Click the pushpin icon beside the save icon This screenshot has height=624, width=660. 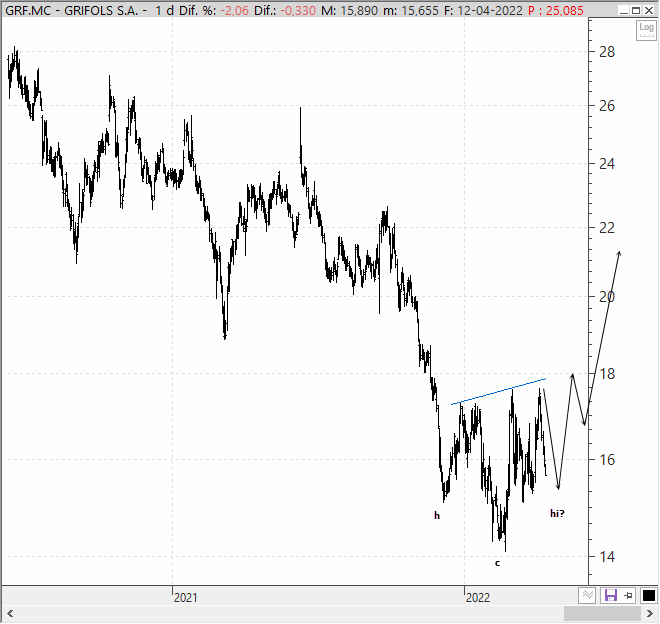(629, 595)
